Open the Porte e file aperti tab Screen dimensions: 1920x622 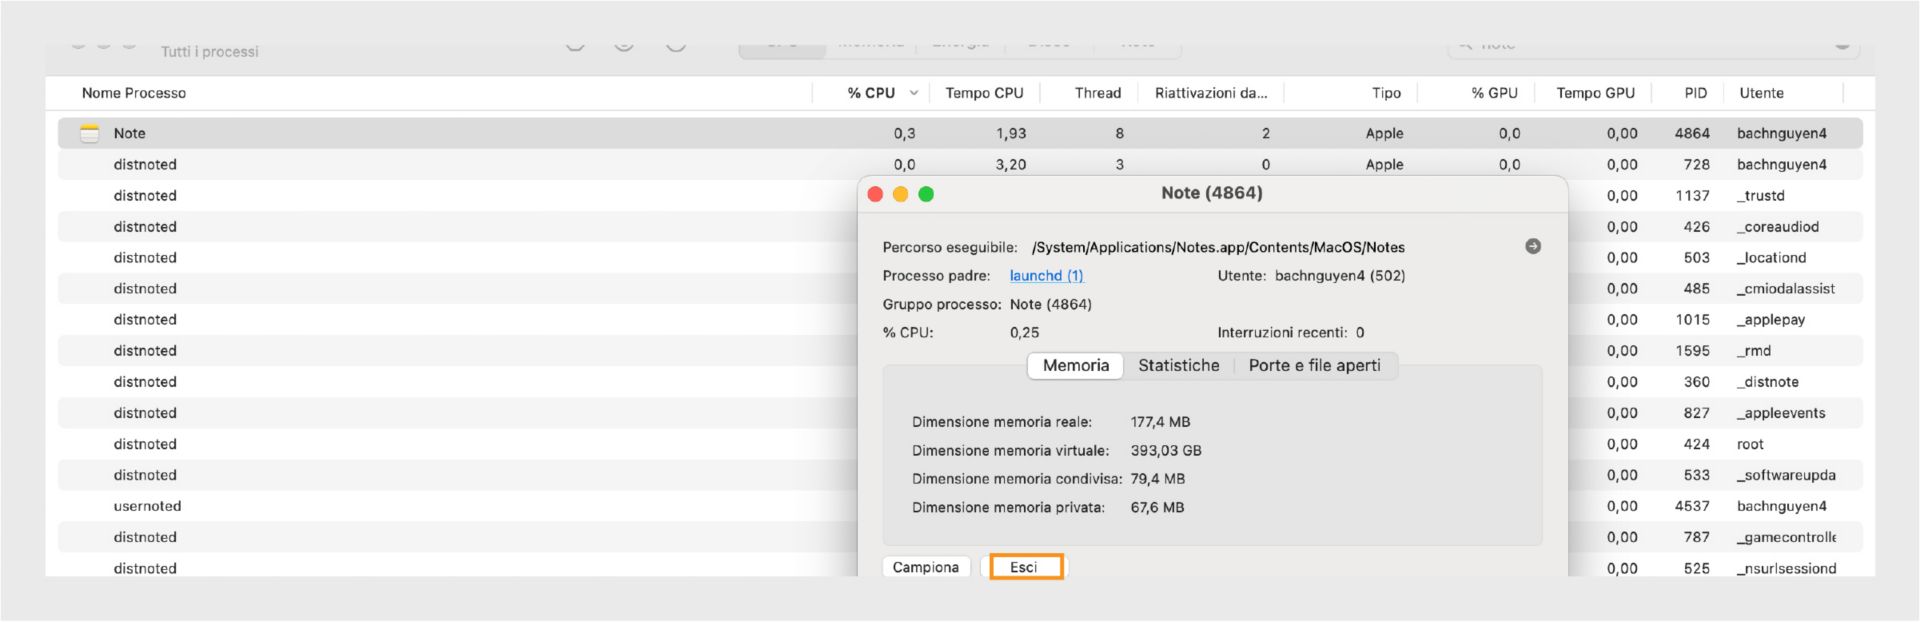pos(1314,365)
